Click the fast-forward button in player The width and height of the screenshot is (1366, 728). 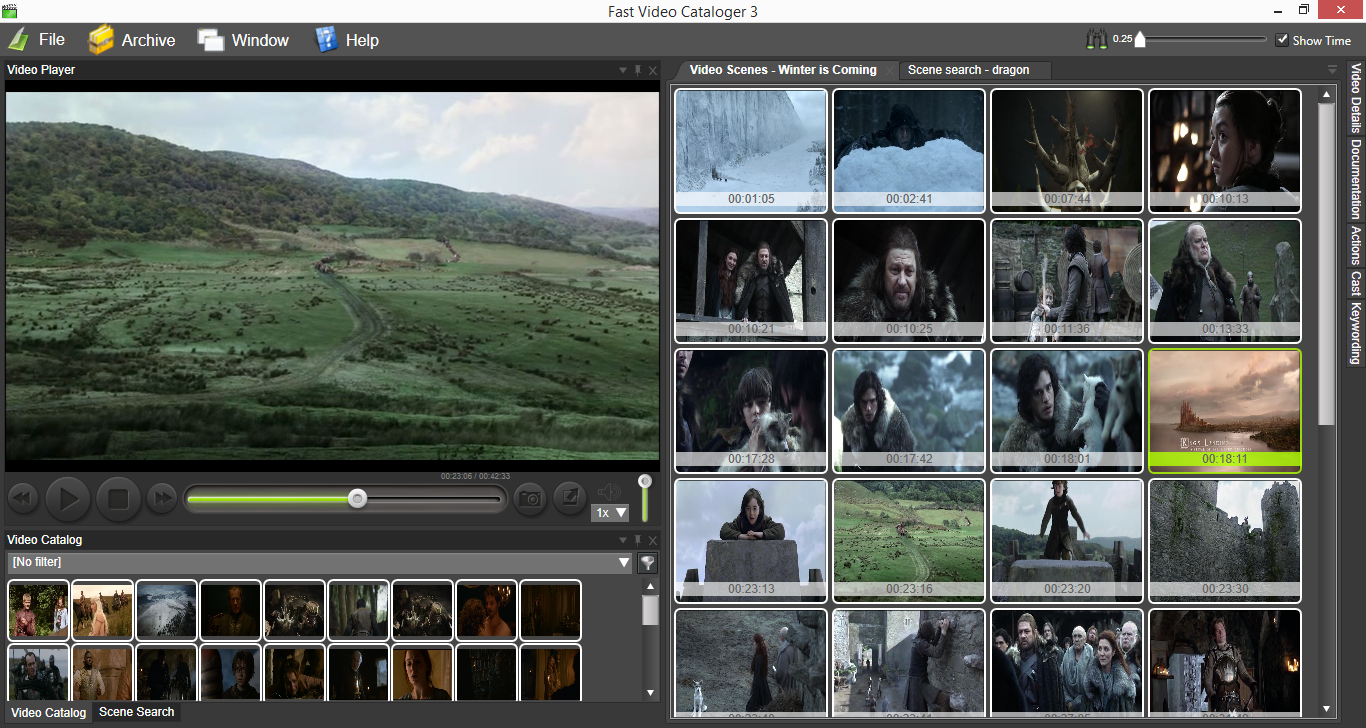(162, 498)
